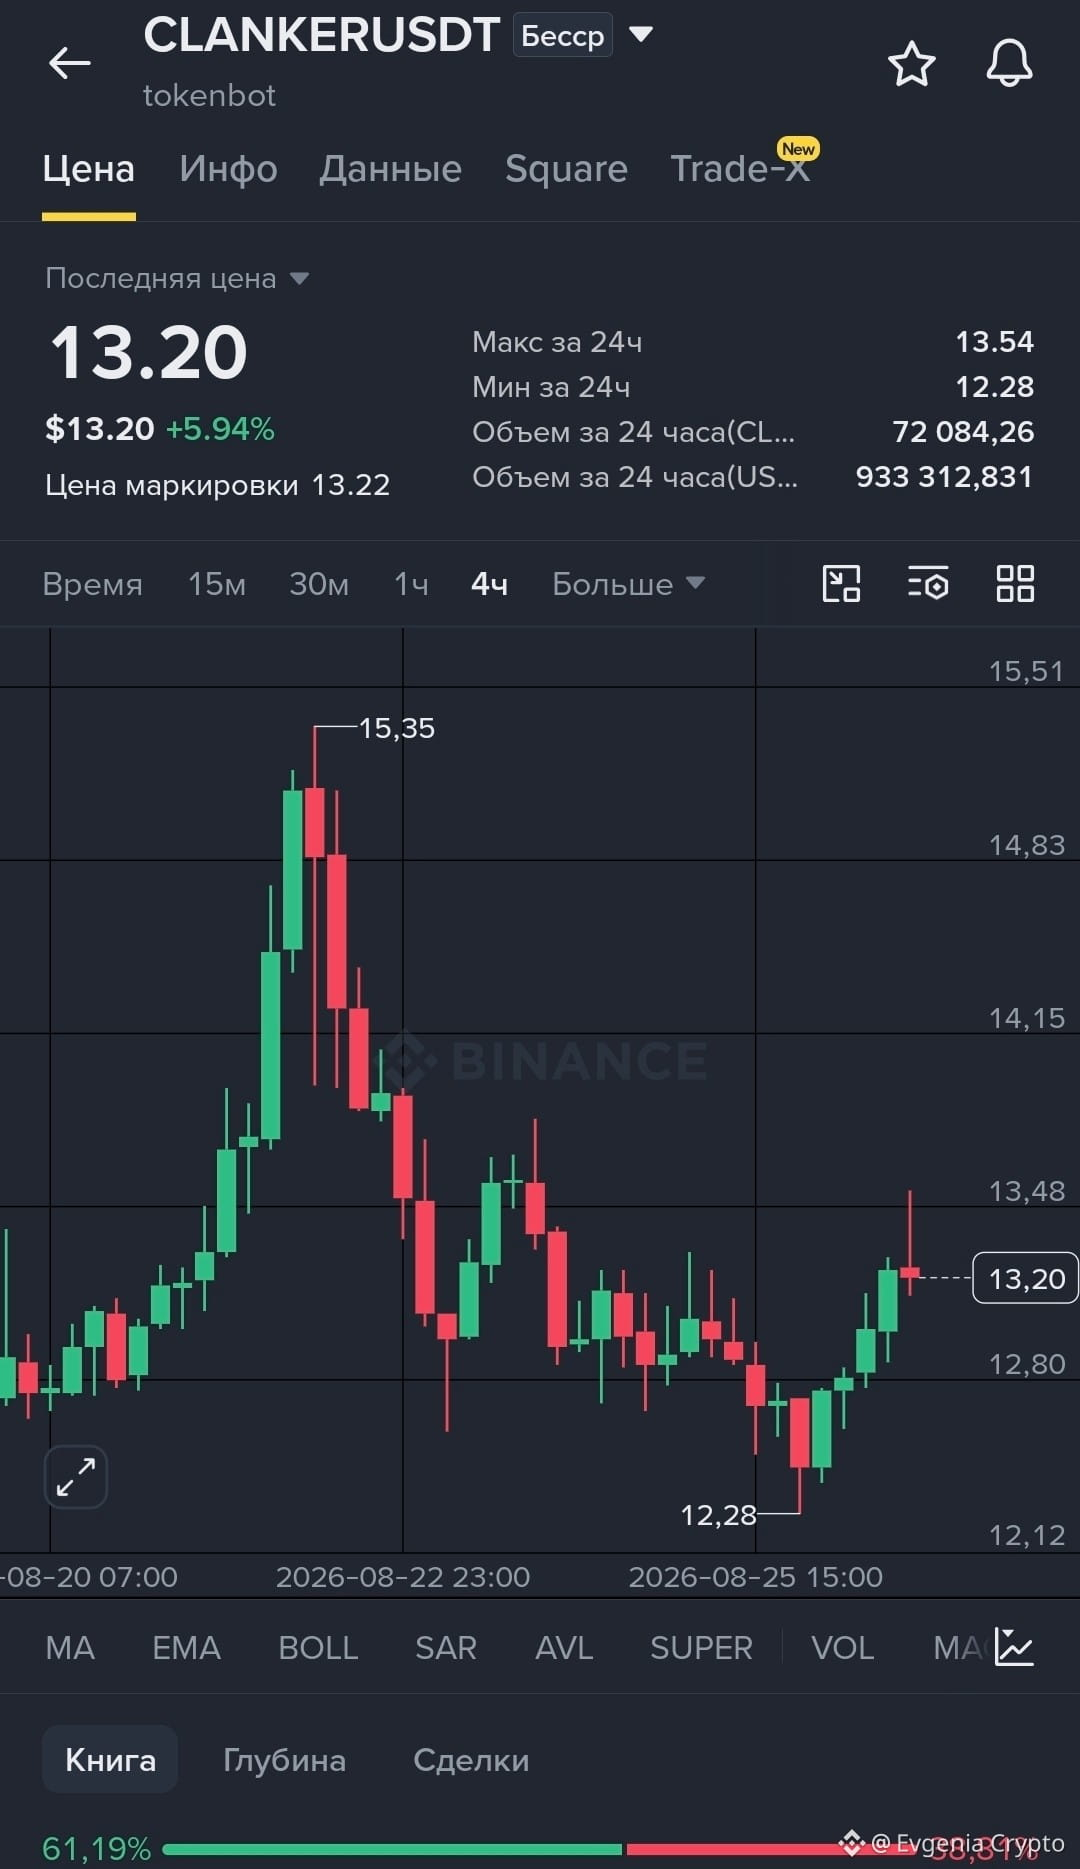This screenshot has height=1869, width=1080.
Task: Open the trading pair dropdown arrow
Action: click(x=640, y=35)
